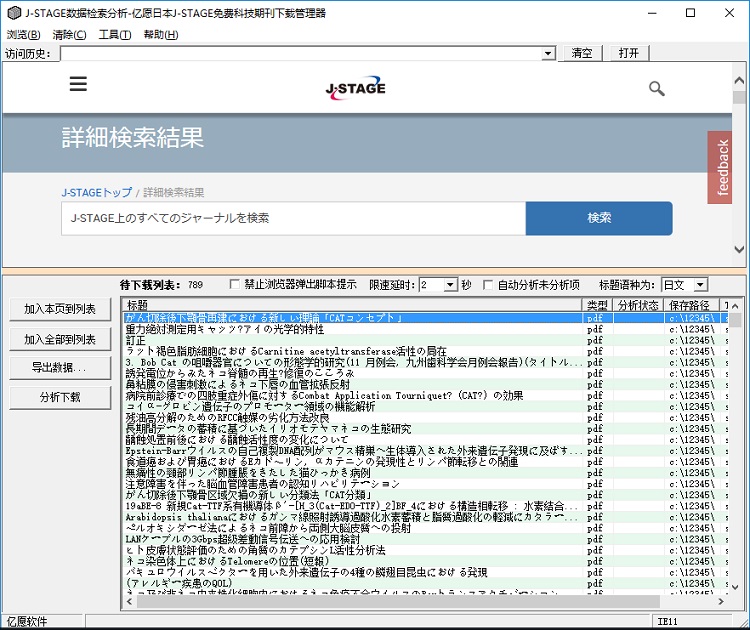Enable 禁止浏览器弹出脚本提示 checkbox
The height and width of the screenshot is (630, 750).
coord(234,285)
